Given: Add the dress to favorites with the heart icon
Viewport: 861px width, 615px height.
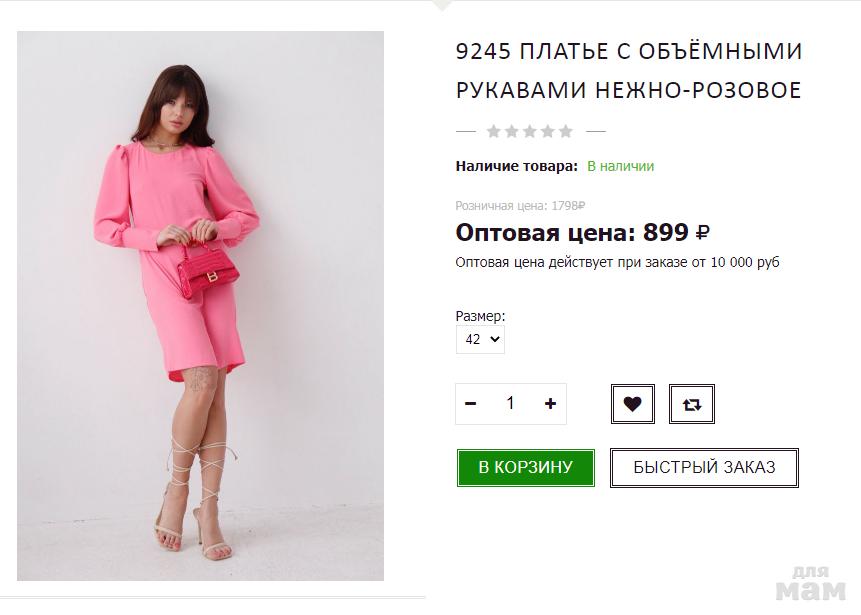Looking at the screenshot, I should [x=633, y=404].
